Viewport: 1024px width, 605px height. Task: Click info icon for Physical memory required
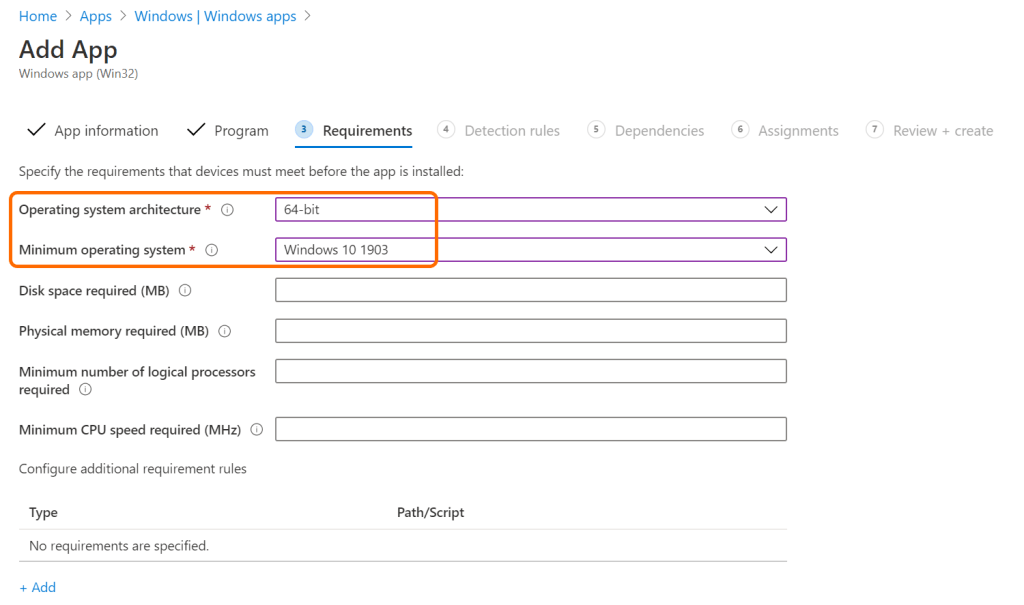pyautogui.click(x=224, y=331)
